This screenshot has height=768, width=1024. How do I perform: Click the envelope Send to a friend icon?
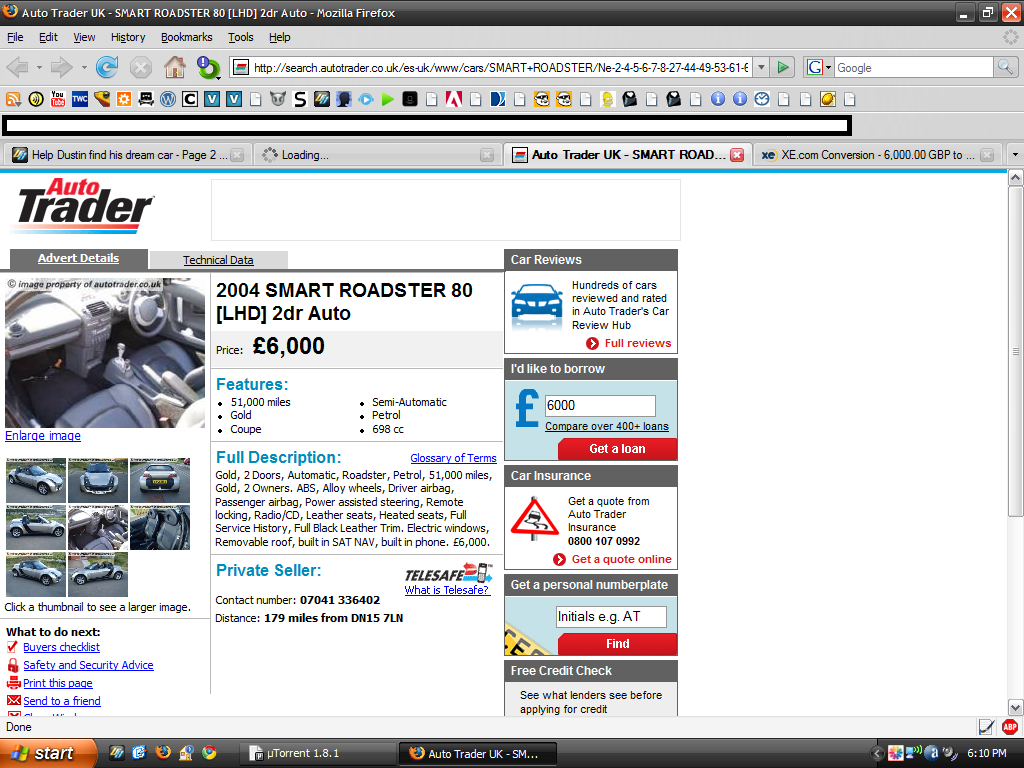tap(13, 700)
